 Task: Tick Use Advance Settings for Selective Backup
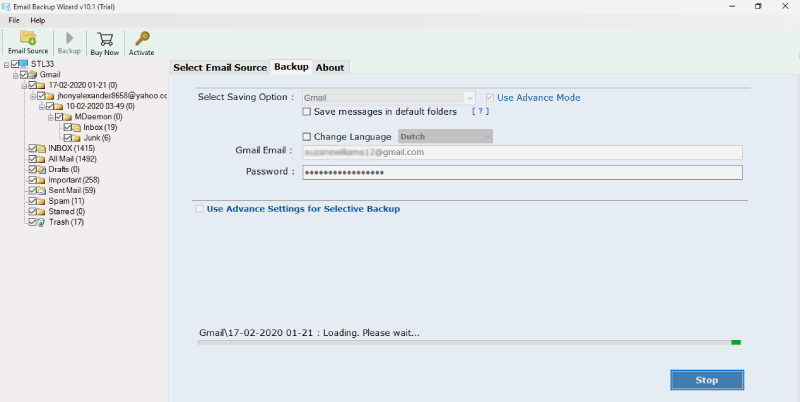click(199, 209)
